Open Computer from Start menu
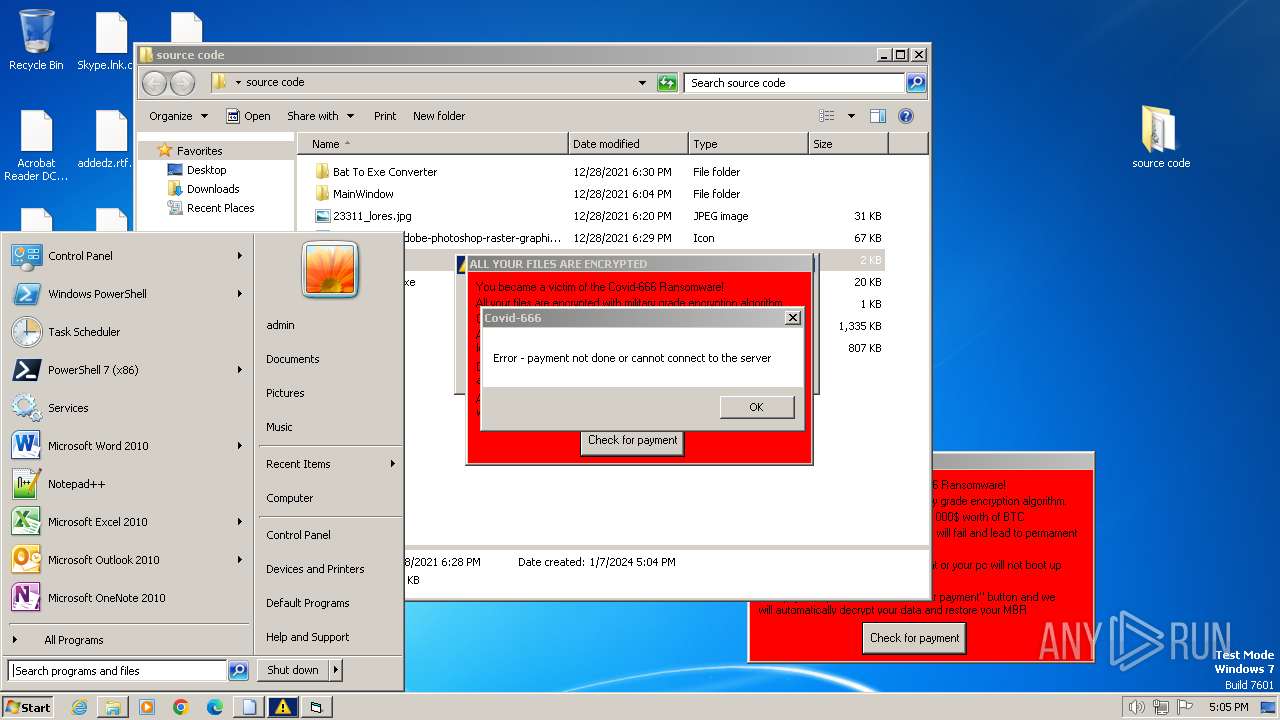Screen dimensions: 1280x720 290,498
